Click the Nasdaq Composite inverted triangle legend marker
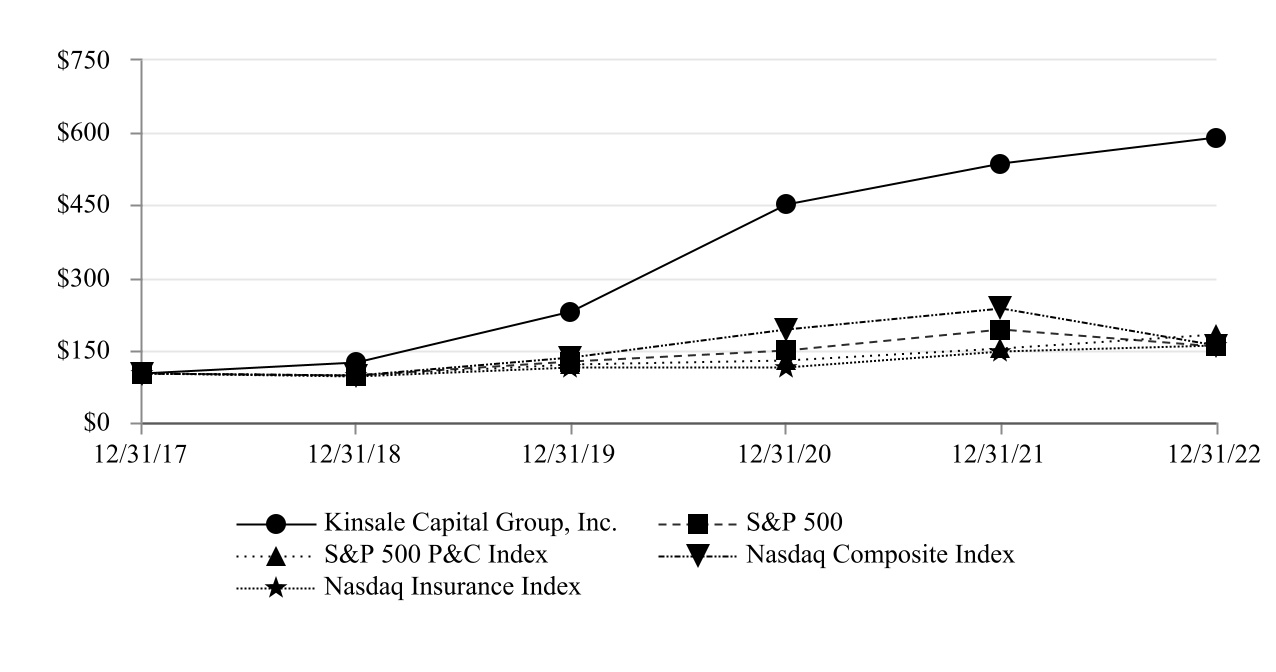Viewport: 1276px width, 672px height. [x=698, y=555]
